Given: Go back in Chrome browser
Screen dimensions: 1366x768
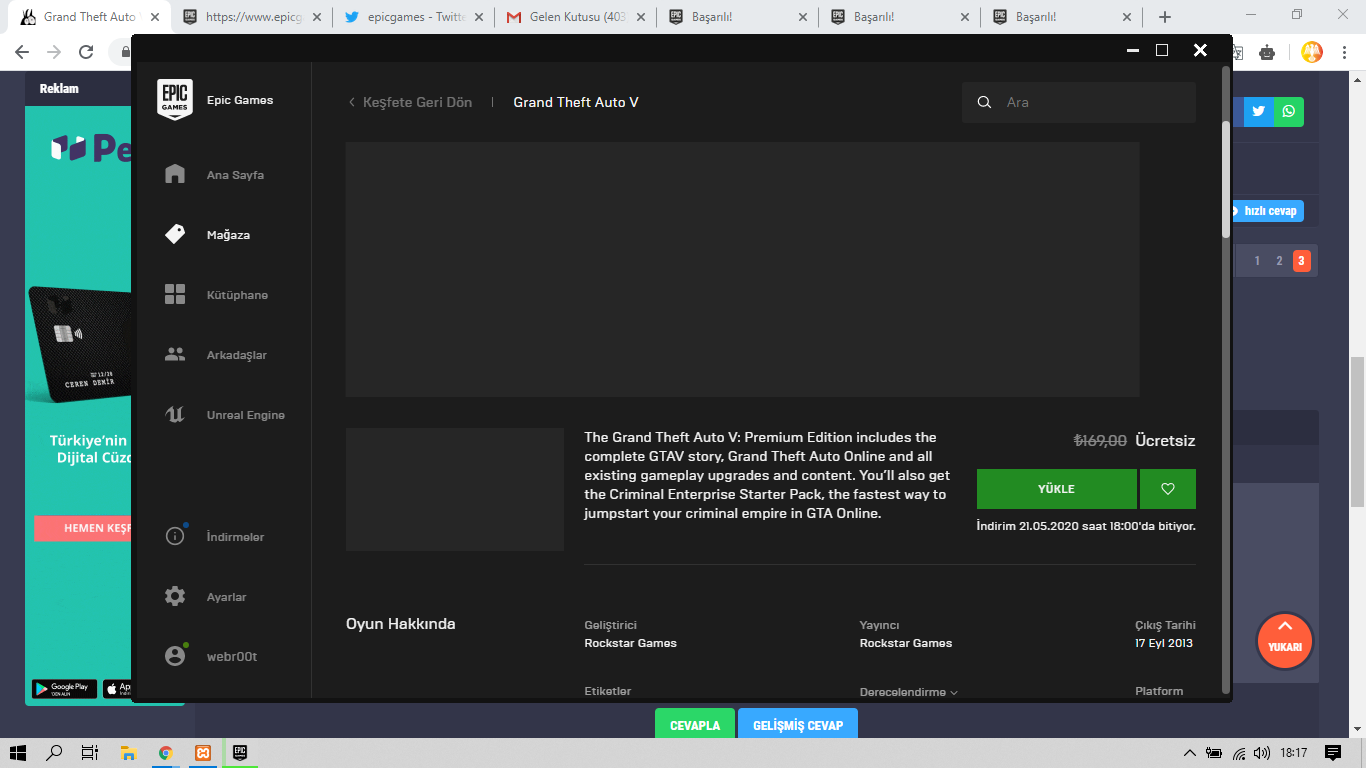Looking at the screenshot, I should coord(22,52).
